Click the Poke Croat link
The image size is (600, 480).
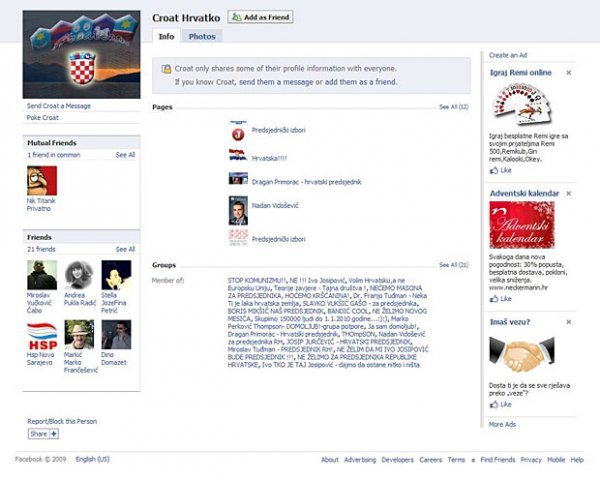click(42, 118)
